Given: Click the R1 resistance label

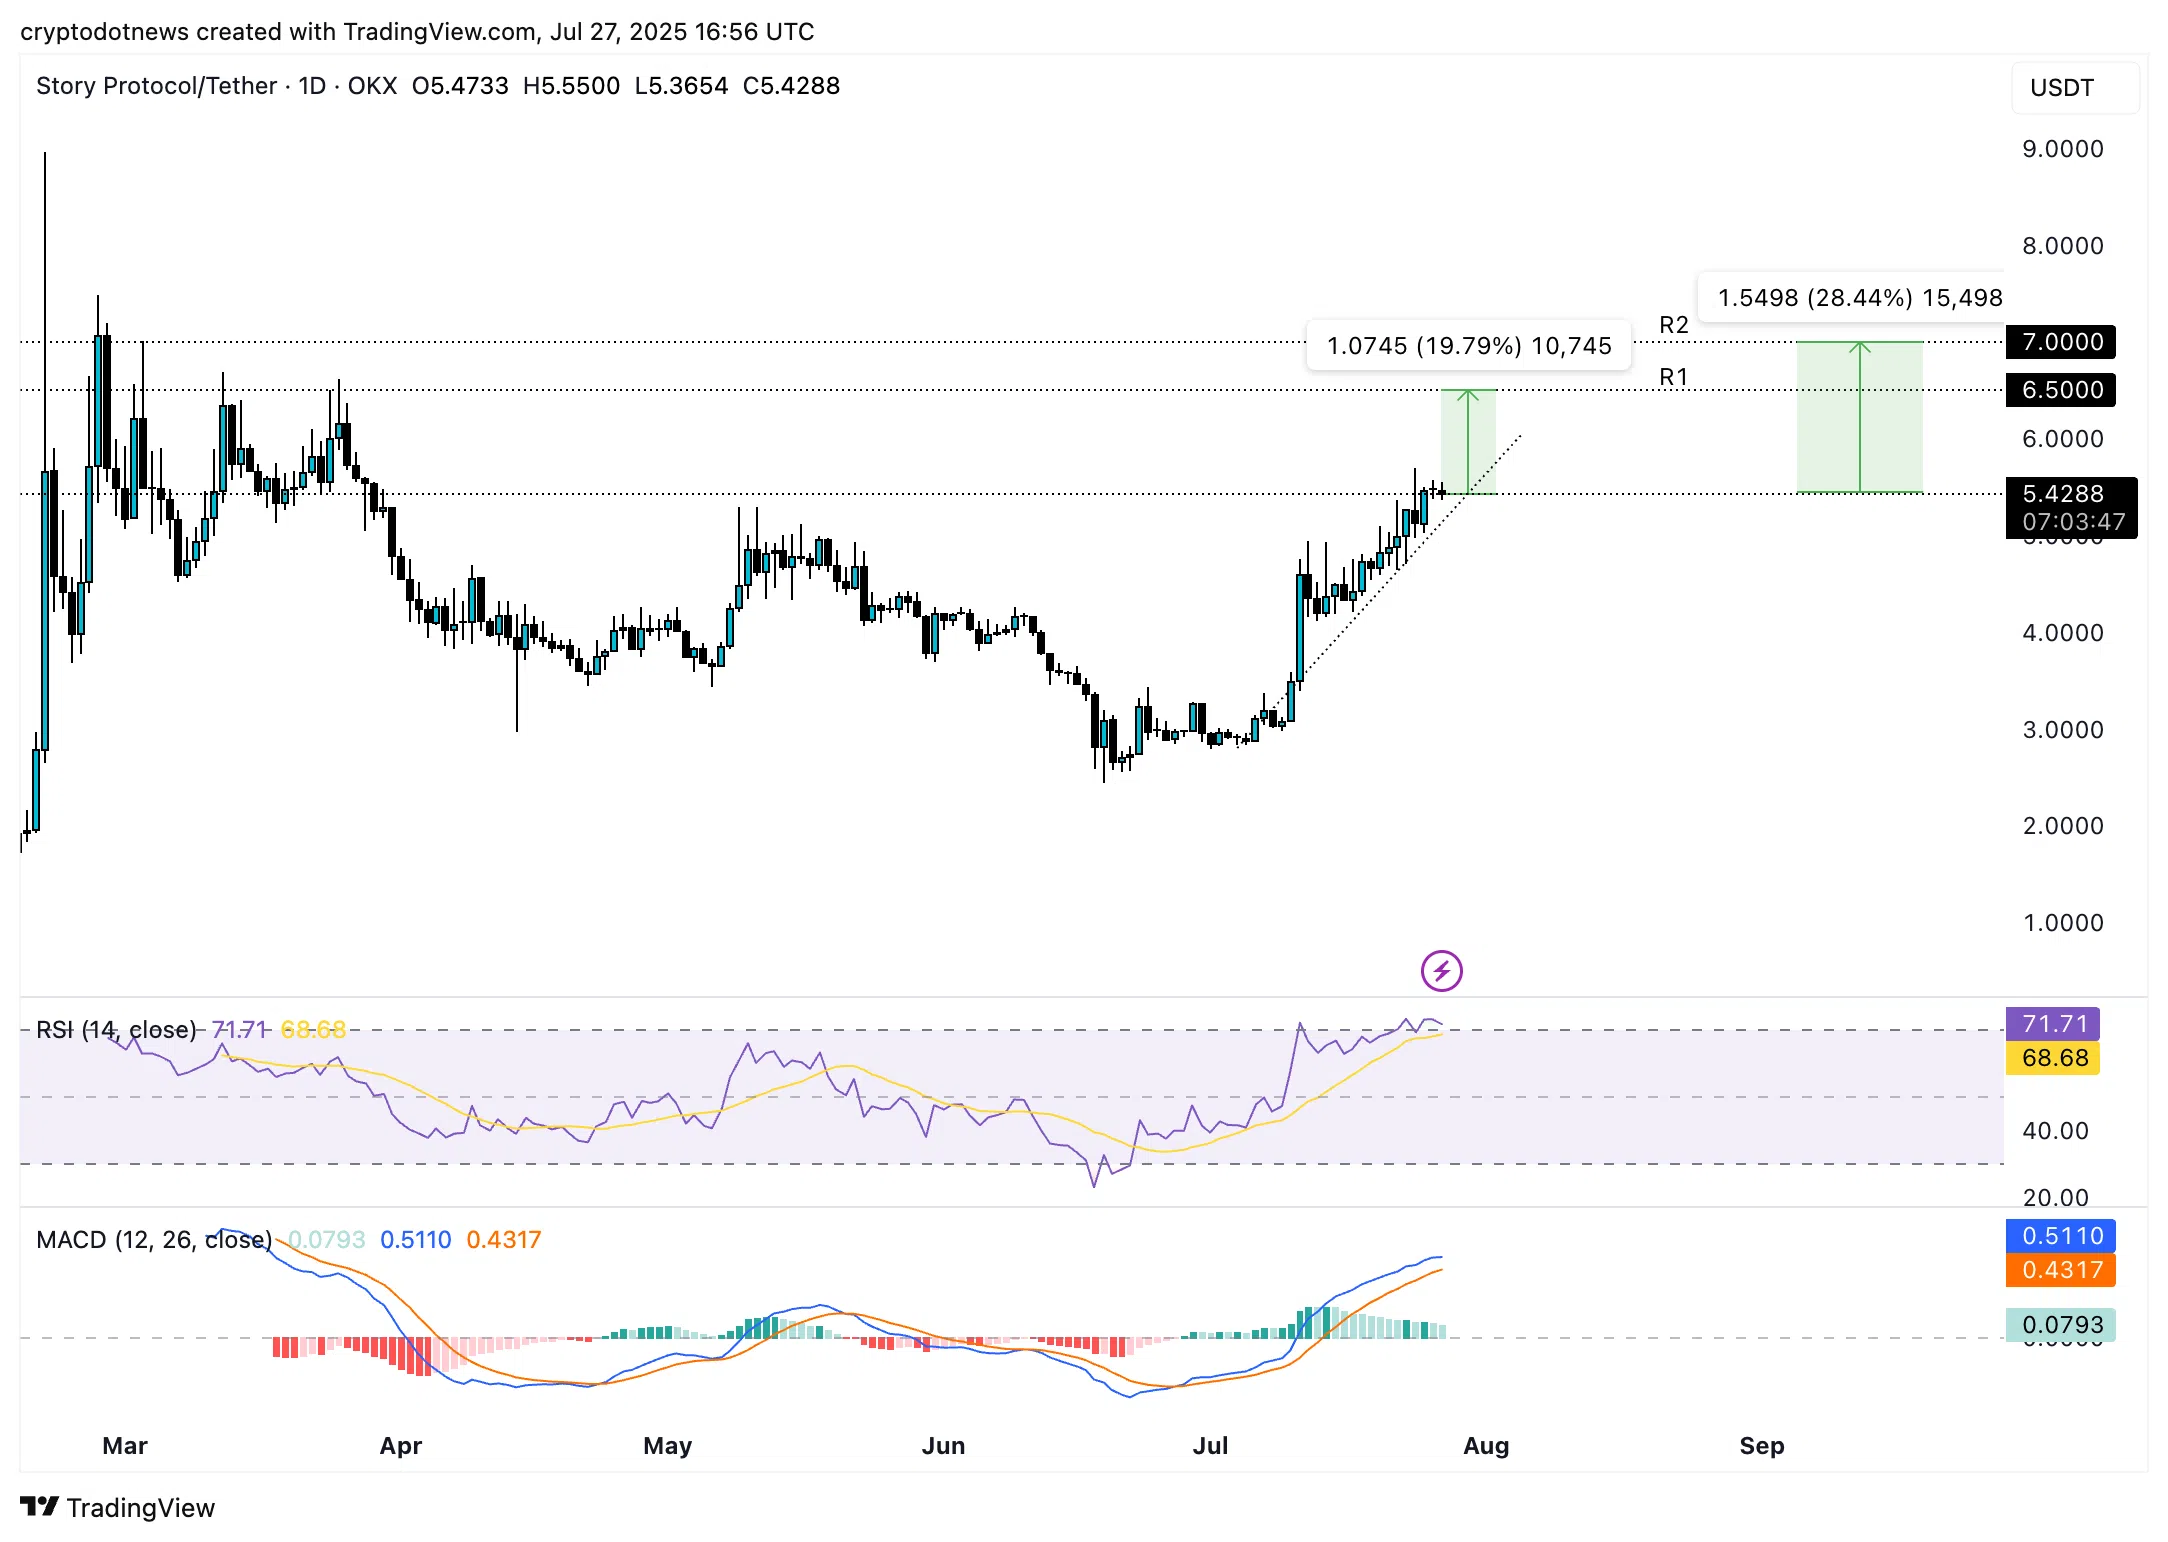Looking at the screenshot, I should click(x=1673, y=377).
